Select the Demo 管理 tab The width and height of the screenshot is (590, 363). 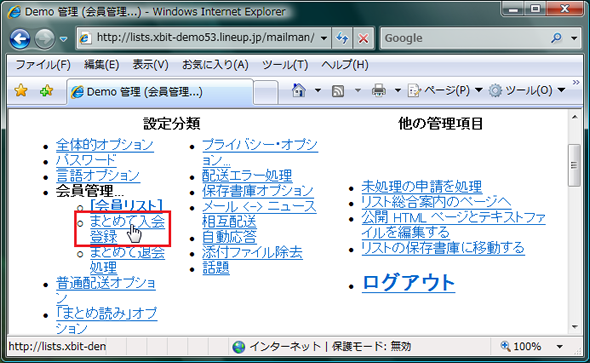coord(160,91)
